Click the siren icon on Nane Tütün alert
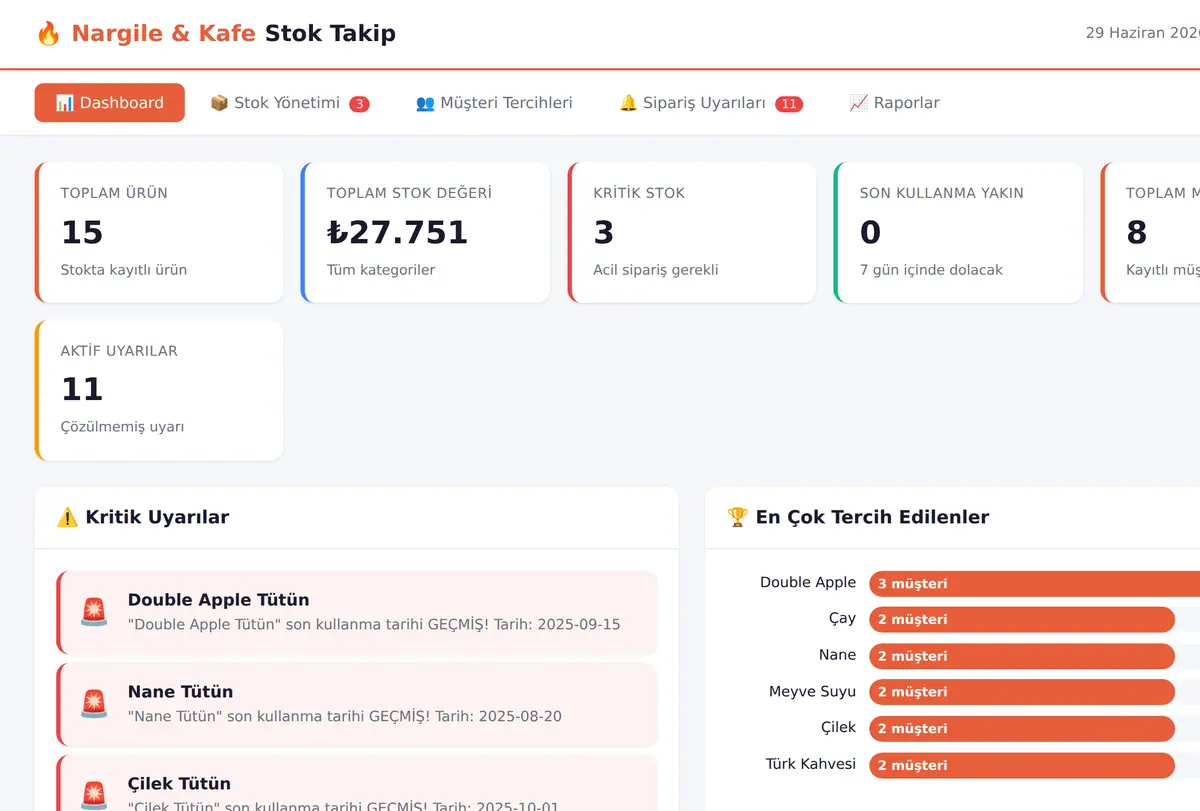This screenshot has height=811, width=1200. (x=94, y=704)
